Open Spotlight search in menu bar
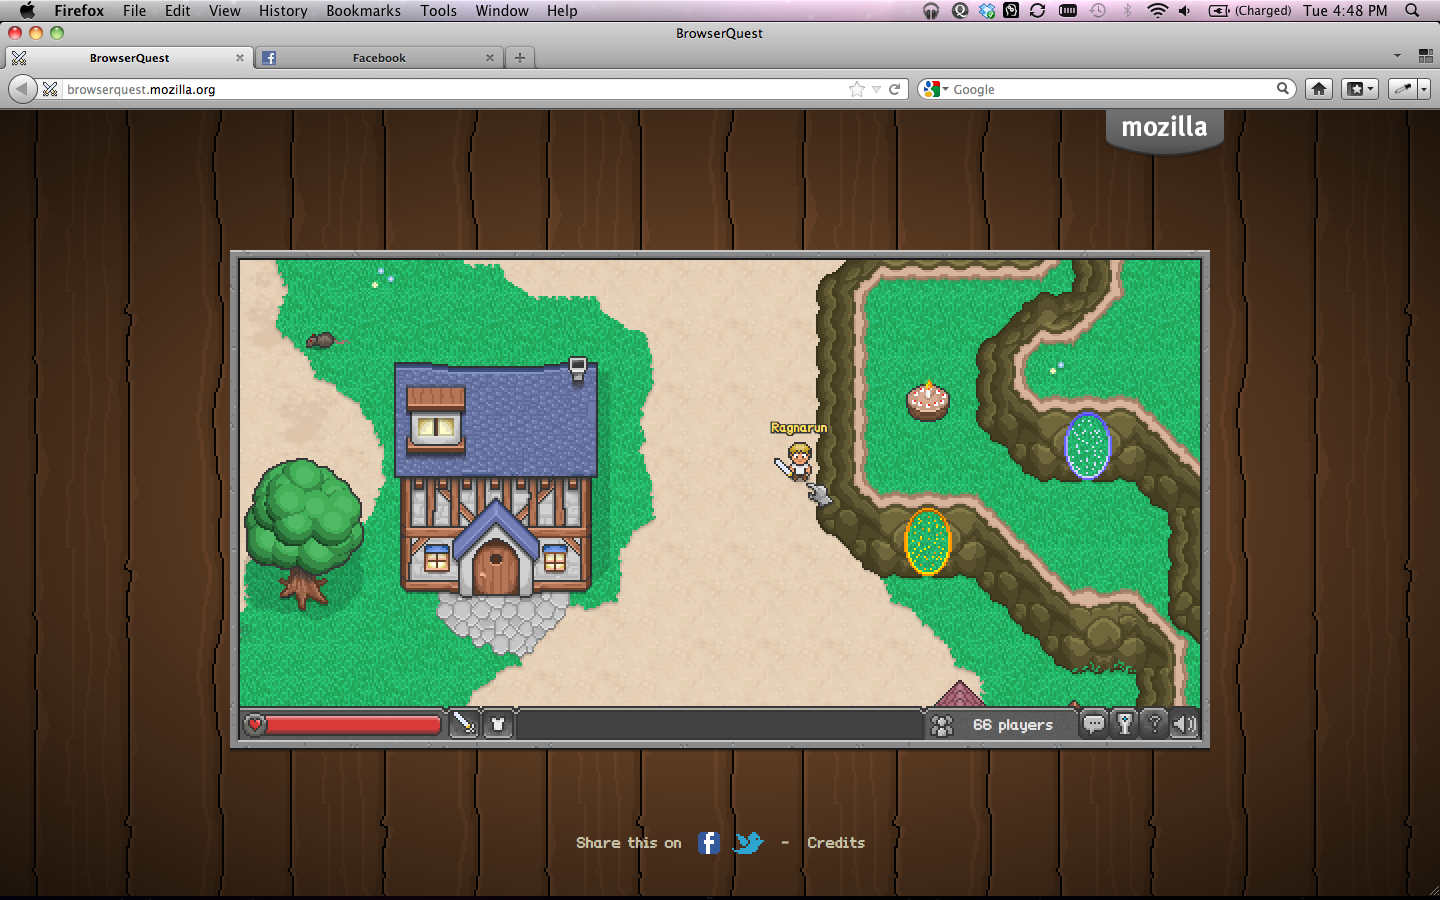Image resolution: width=1440 pixels, height=900 pixels. click(x=1412, y=10)
